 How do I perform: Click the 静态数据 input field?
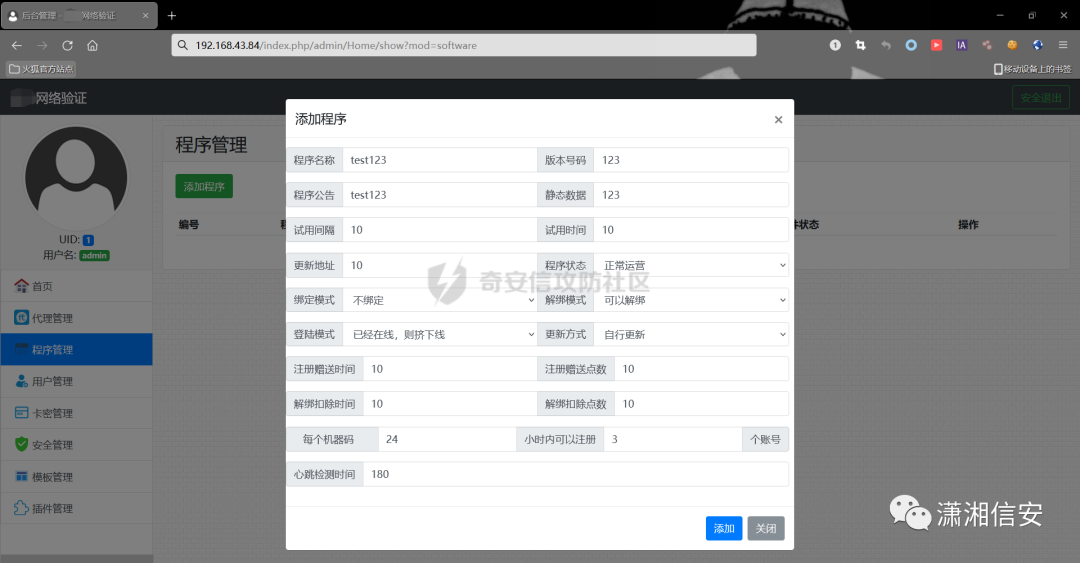click(691, 195)
